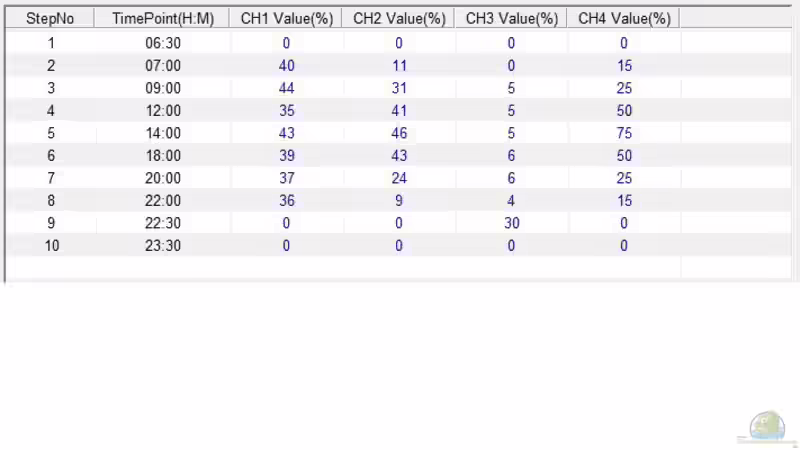The image size is (800, 450).
Task: Select the 06:30 time point cell
Action: point(160,43)
